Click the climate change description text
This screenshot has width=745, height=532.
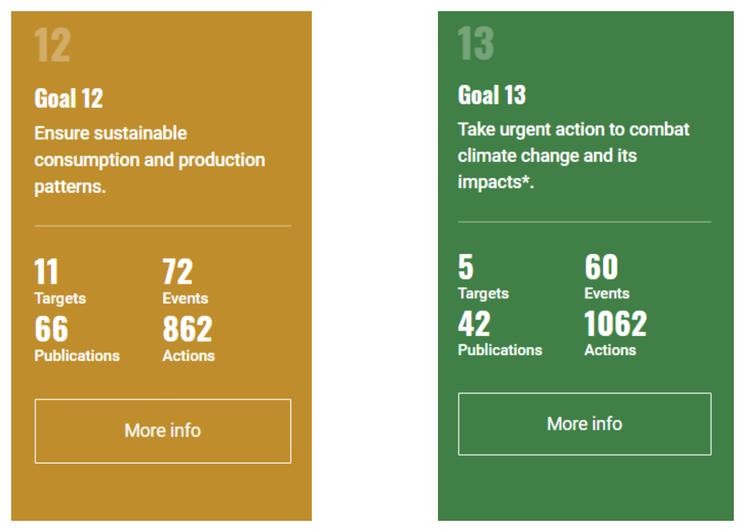[573, 156]
